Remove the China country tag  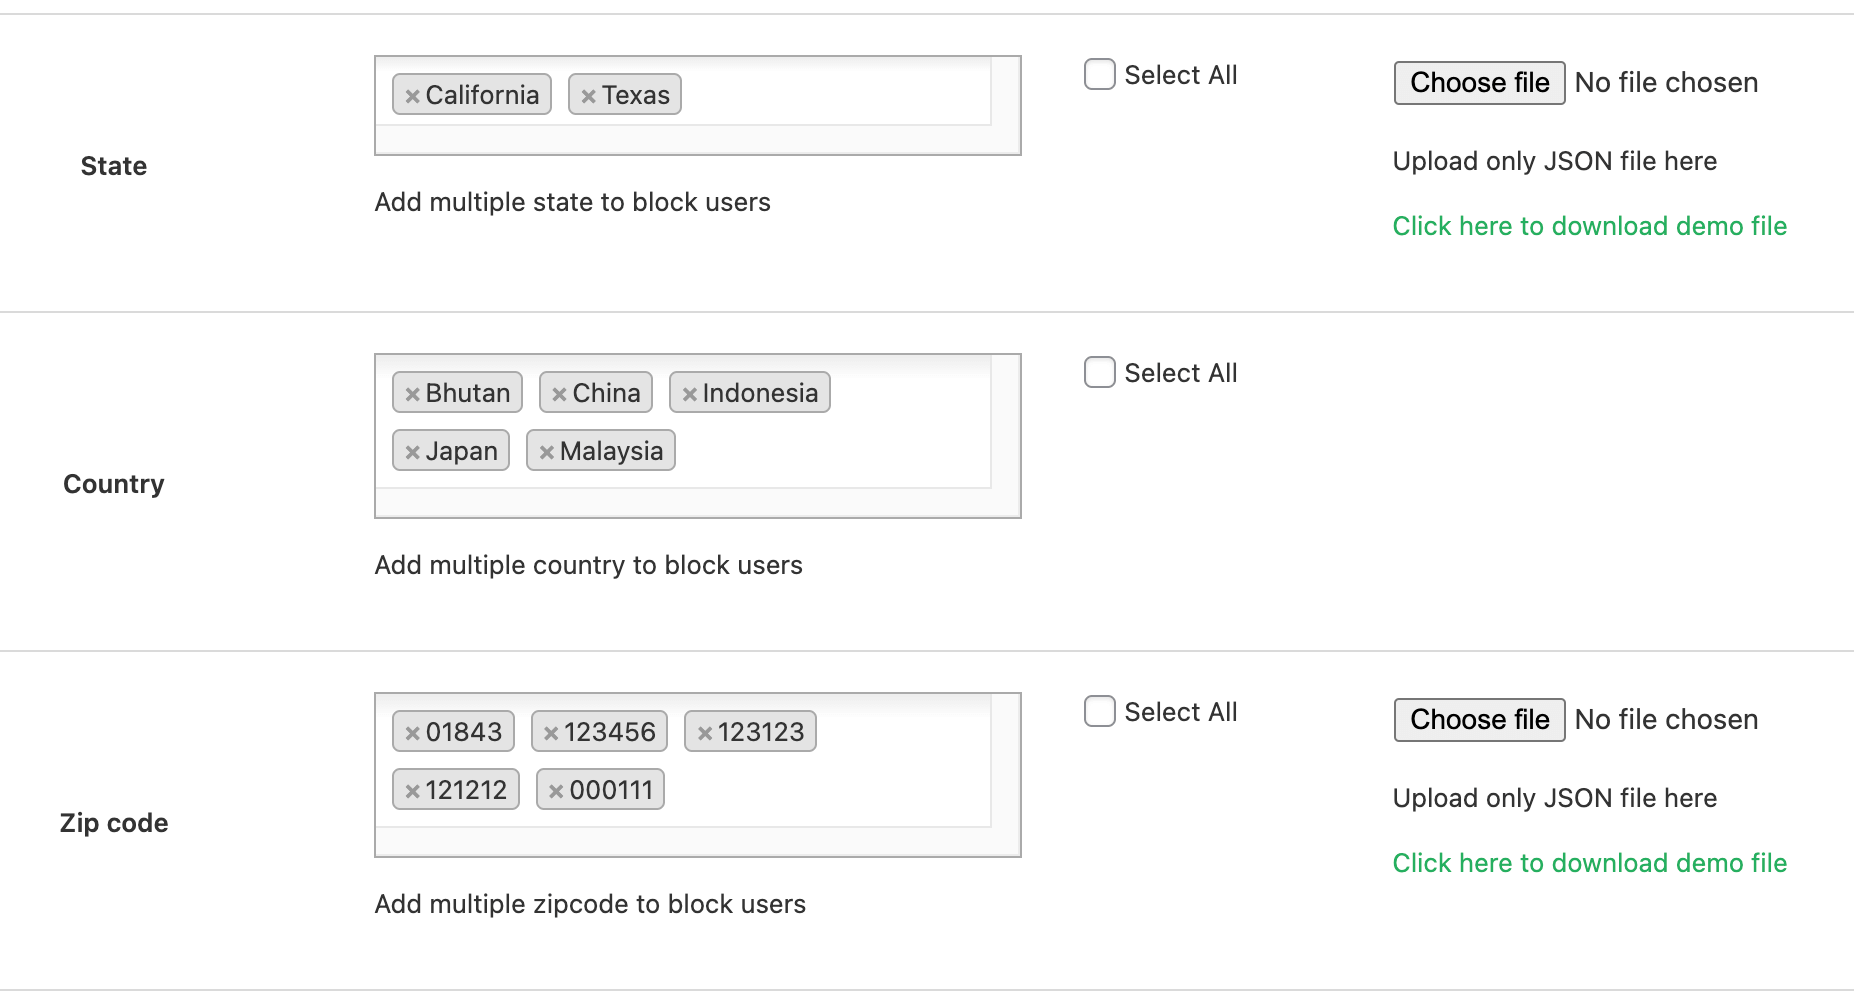click(x=559, y=394)
